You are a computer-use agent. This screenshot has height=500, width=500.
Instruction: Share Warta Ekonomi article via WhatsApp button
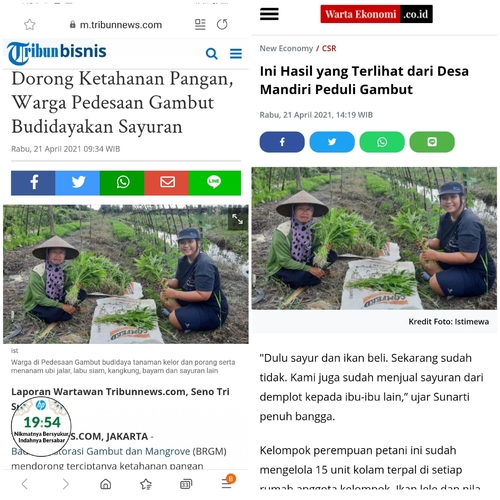[382, 142]
